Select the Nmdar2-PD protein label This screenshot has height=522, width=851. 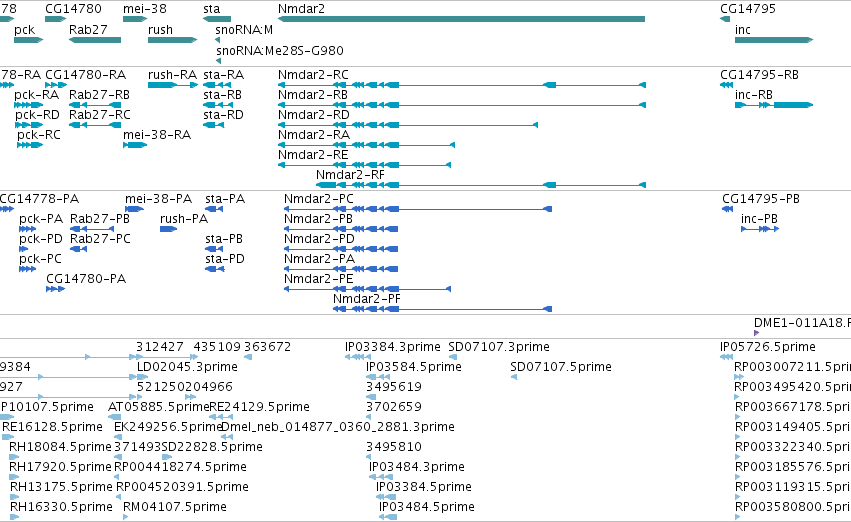(319, 239)
